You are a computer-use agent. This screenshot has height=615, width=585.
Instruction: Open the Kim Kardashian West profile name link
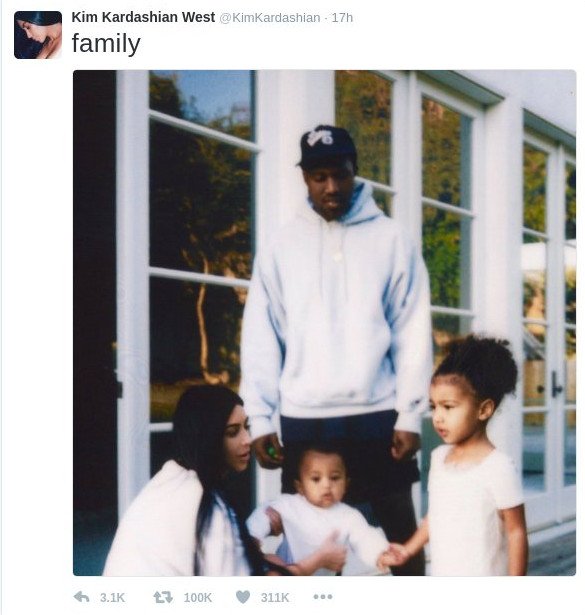coord(143,17)
